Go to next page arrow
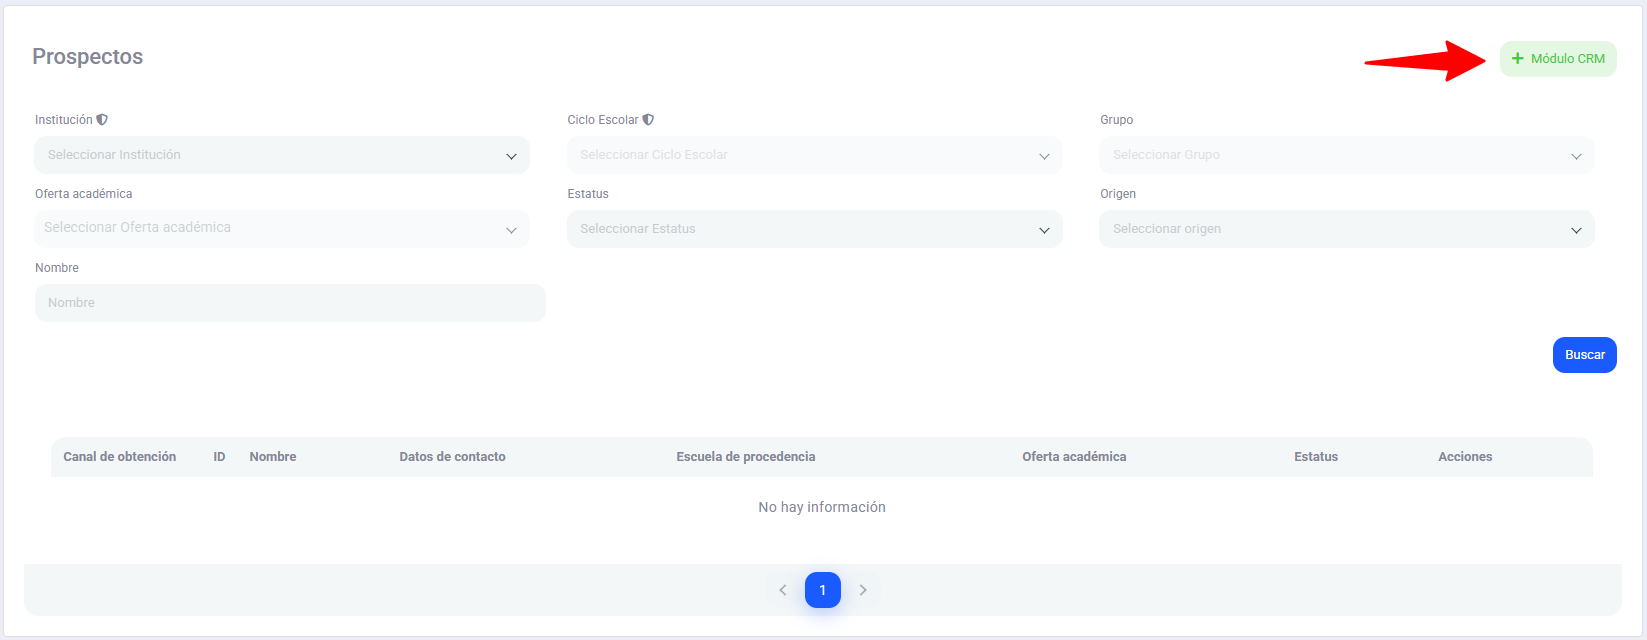 coord(863,590)
